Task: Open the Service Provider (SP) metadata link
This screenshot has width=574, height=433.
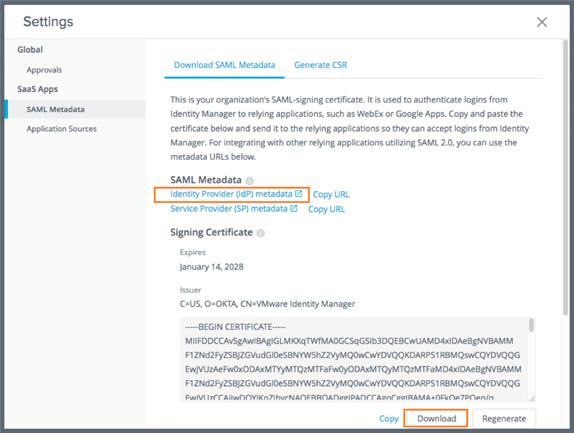Action: click(x=229, y=209)
